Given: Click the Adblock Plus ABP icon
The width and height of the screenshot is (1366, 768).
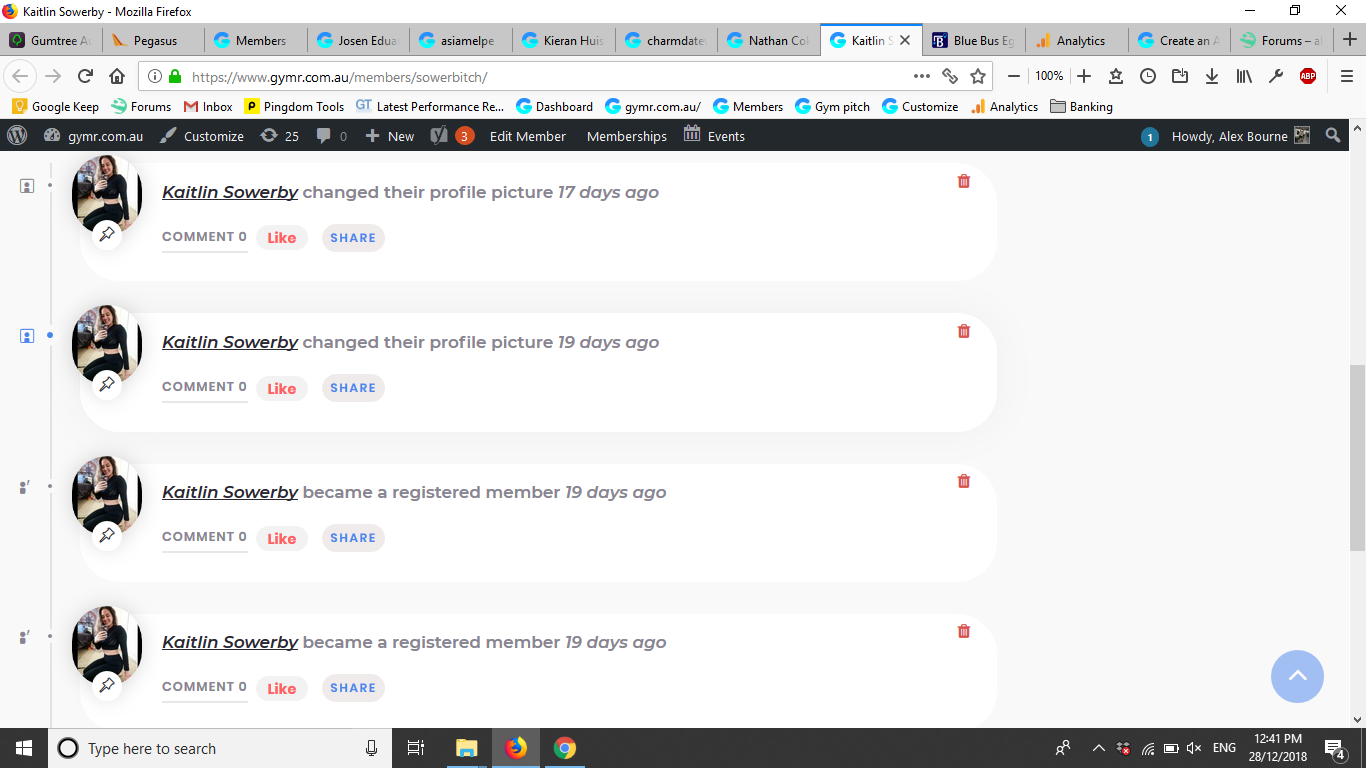Looking at the screenshot, I should [x=1308, y=76].
